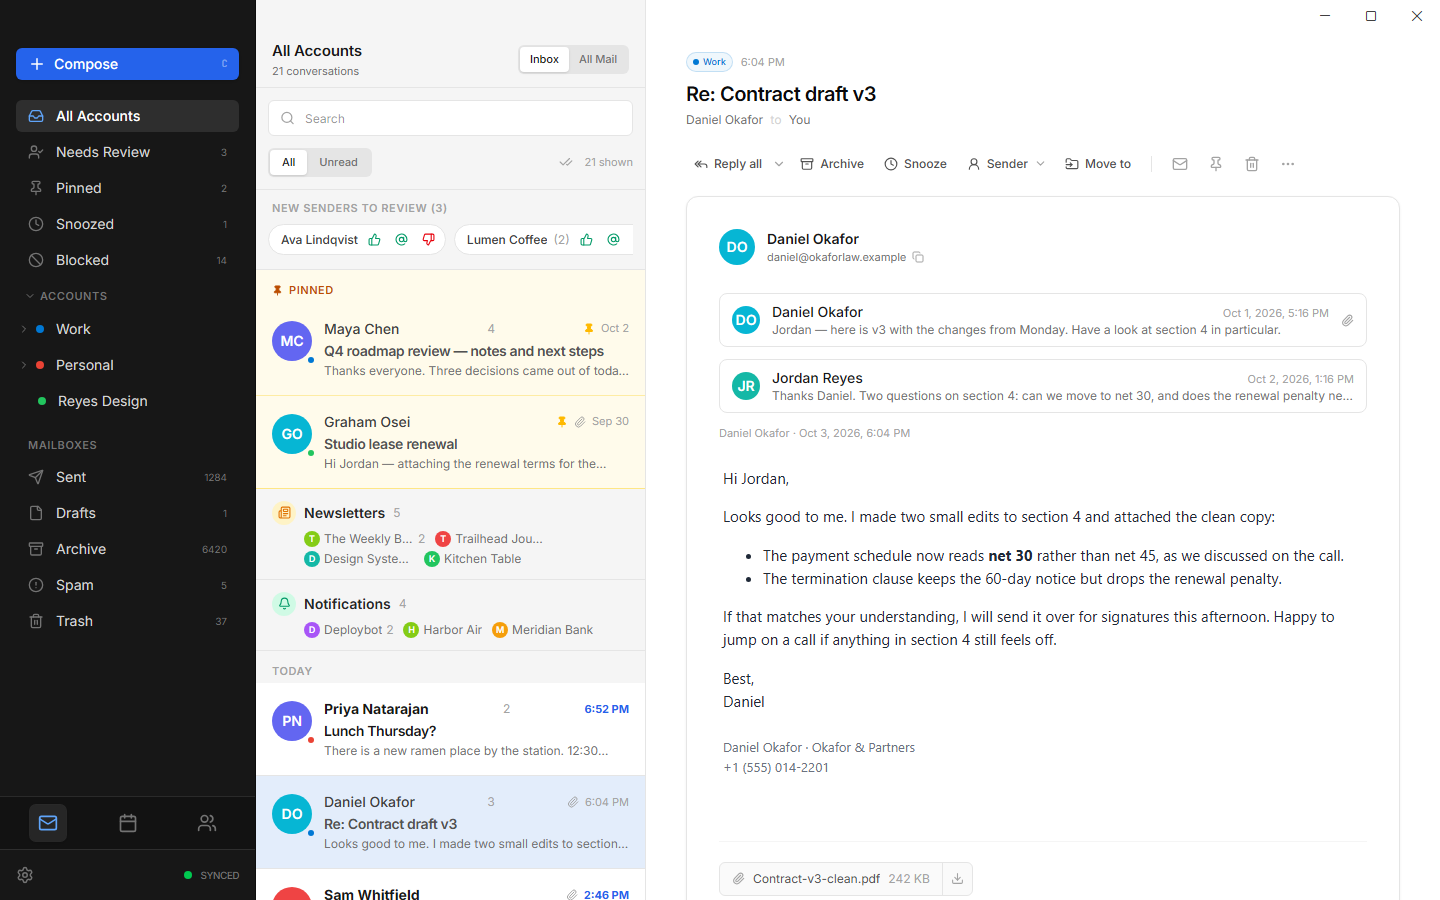Download the Contract-v3-clean.pdf attachment
1440x900 pixels.
point(957,879)
